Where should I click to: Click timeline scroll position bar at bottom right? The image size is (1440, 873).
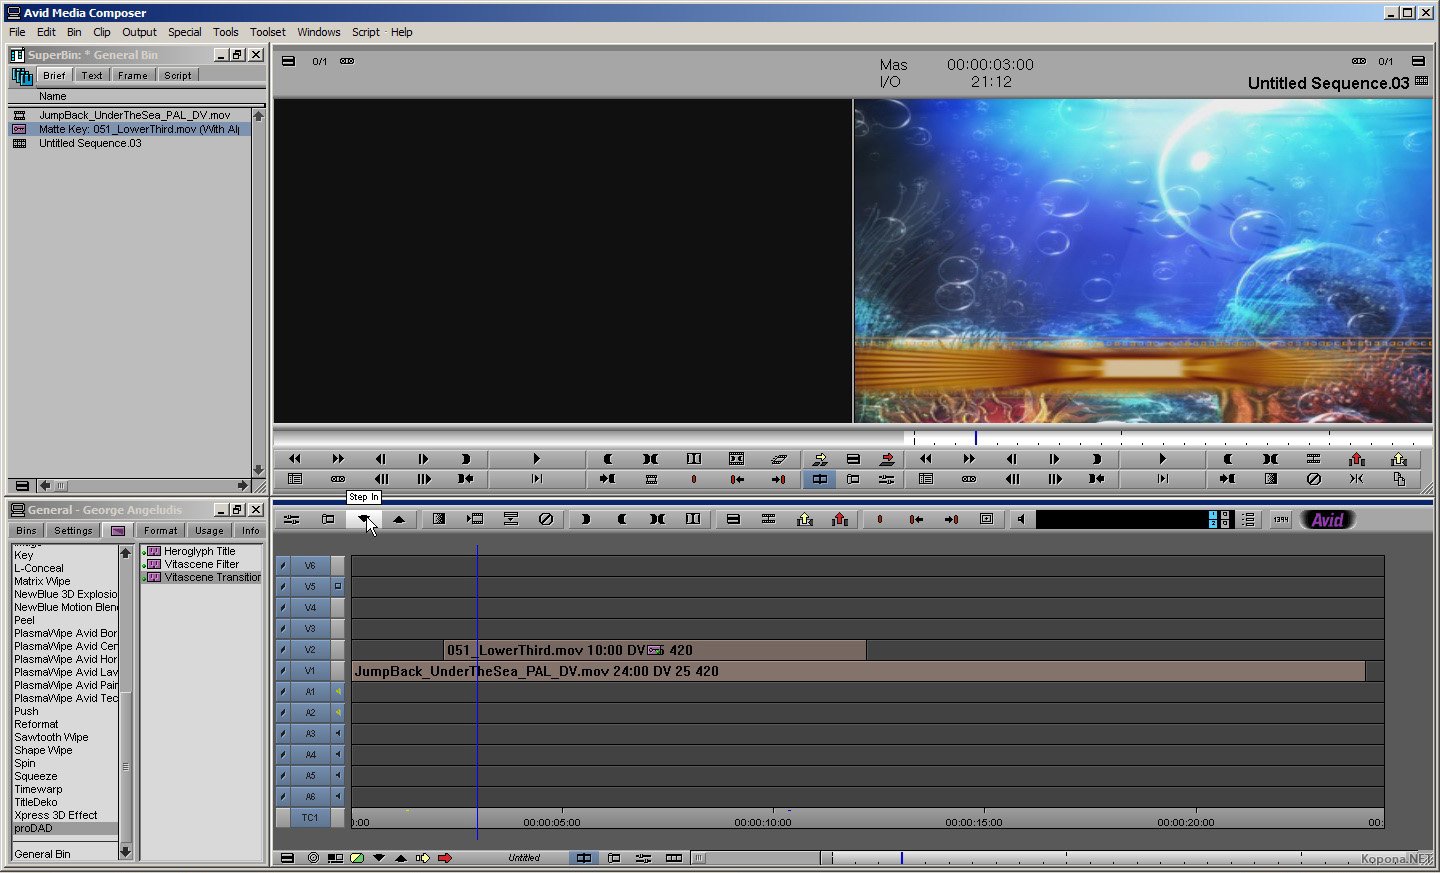1125,858
